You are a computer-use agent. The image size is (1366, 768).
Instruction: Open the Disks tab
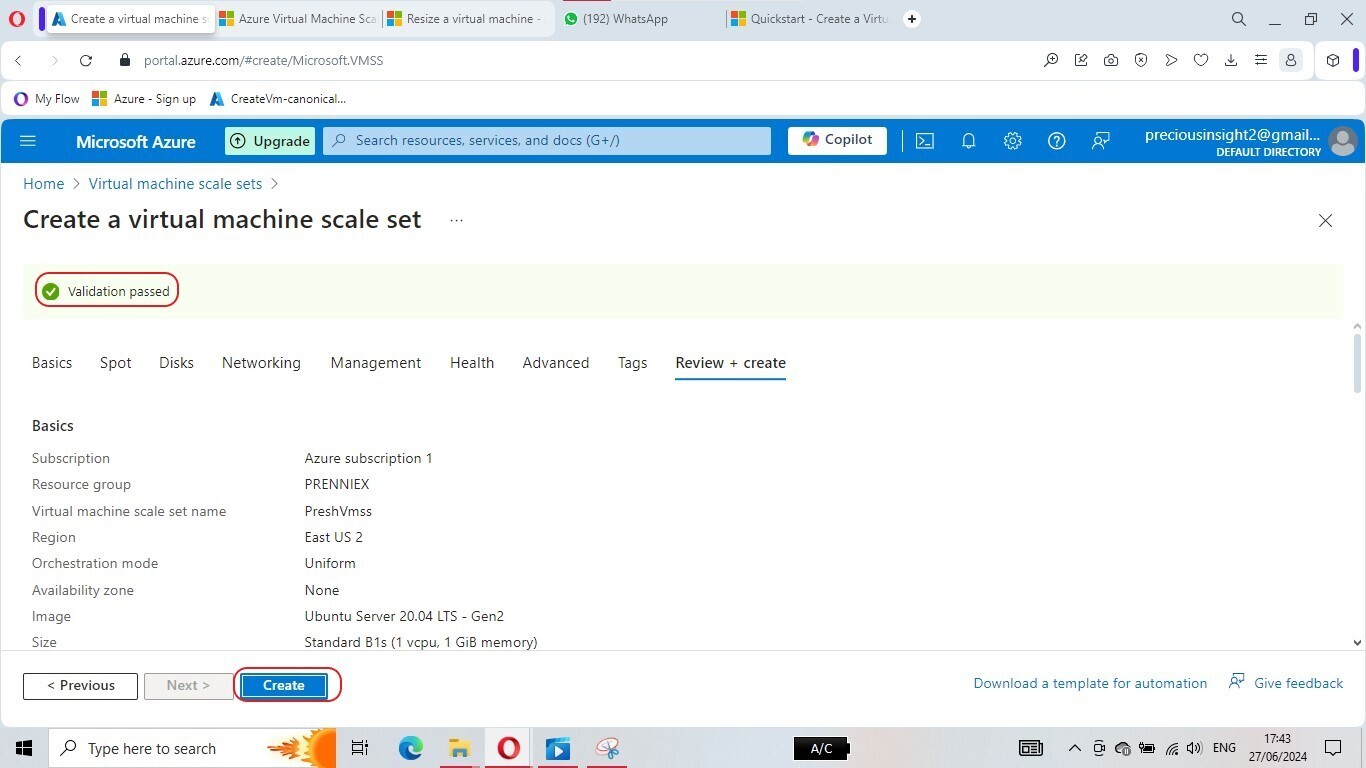[x=176, y=363]
